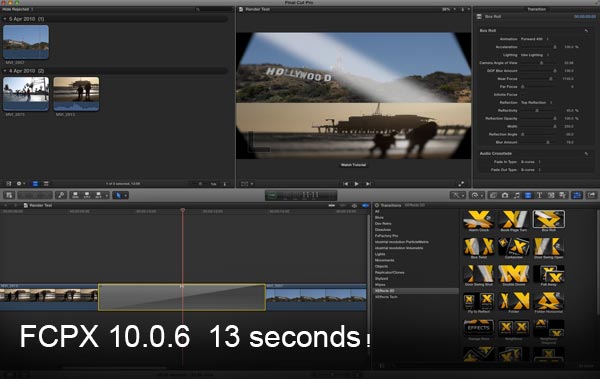Viewport: 600px width, 379px height.
Task: Reset Audio Crossfade parameters arrow
Action: tap(586, 154)
